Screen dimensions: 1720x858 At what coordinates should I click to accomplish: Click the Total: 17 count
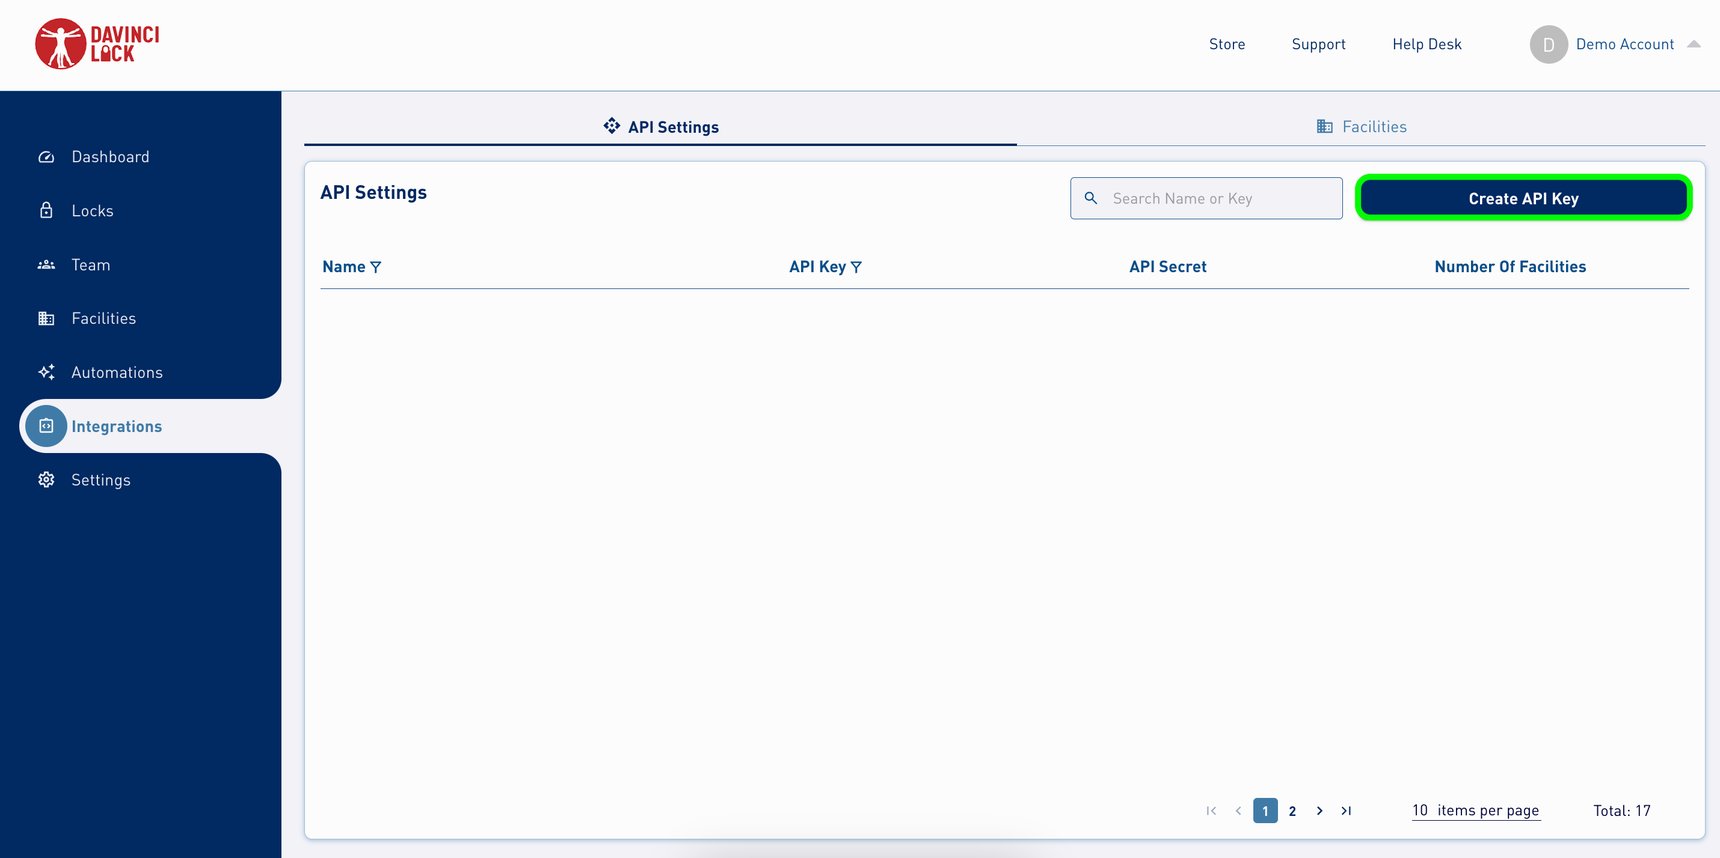(1622, 811)
